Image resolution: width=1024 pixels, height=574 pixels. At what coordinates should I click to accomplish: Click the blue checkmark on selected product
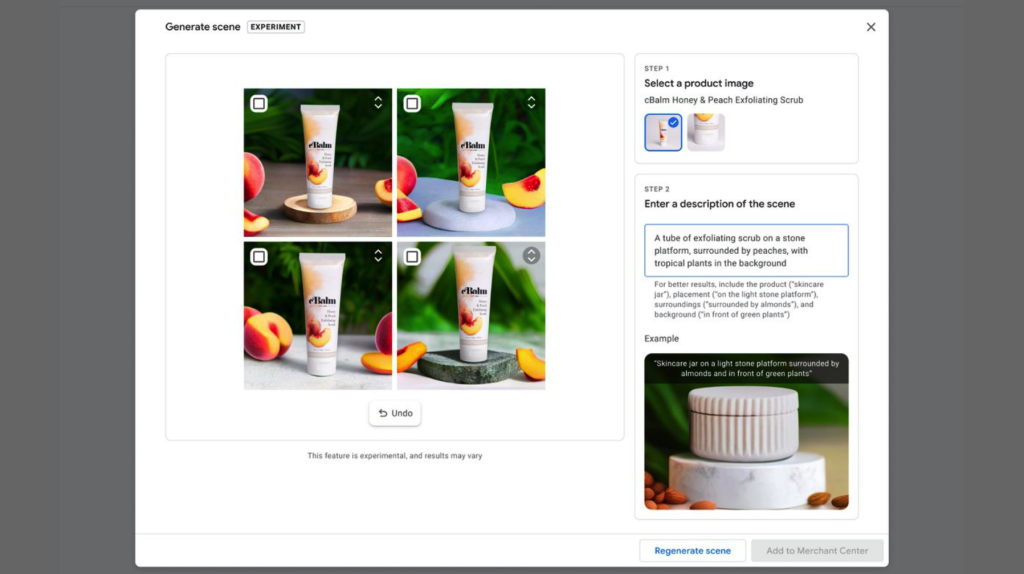tap(673, 122)
